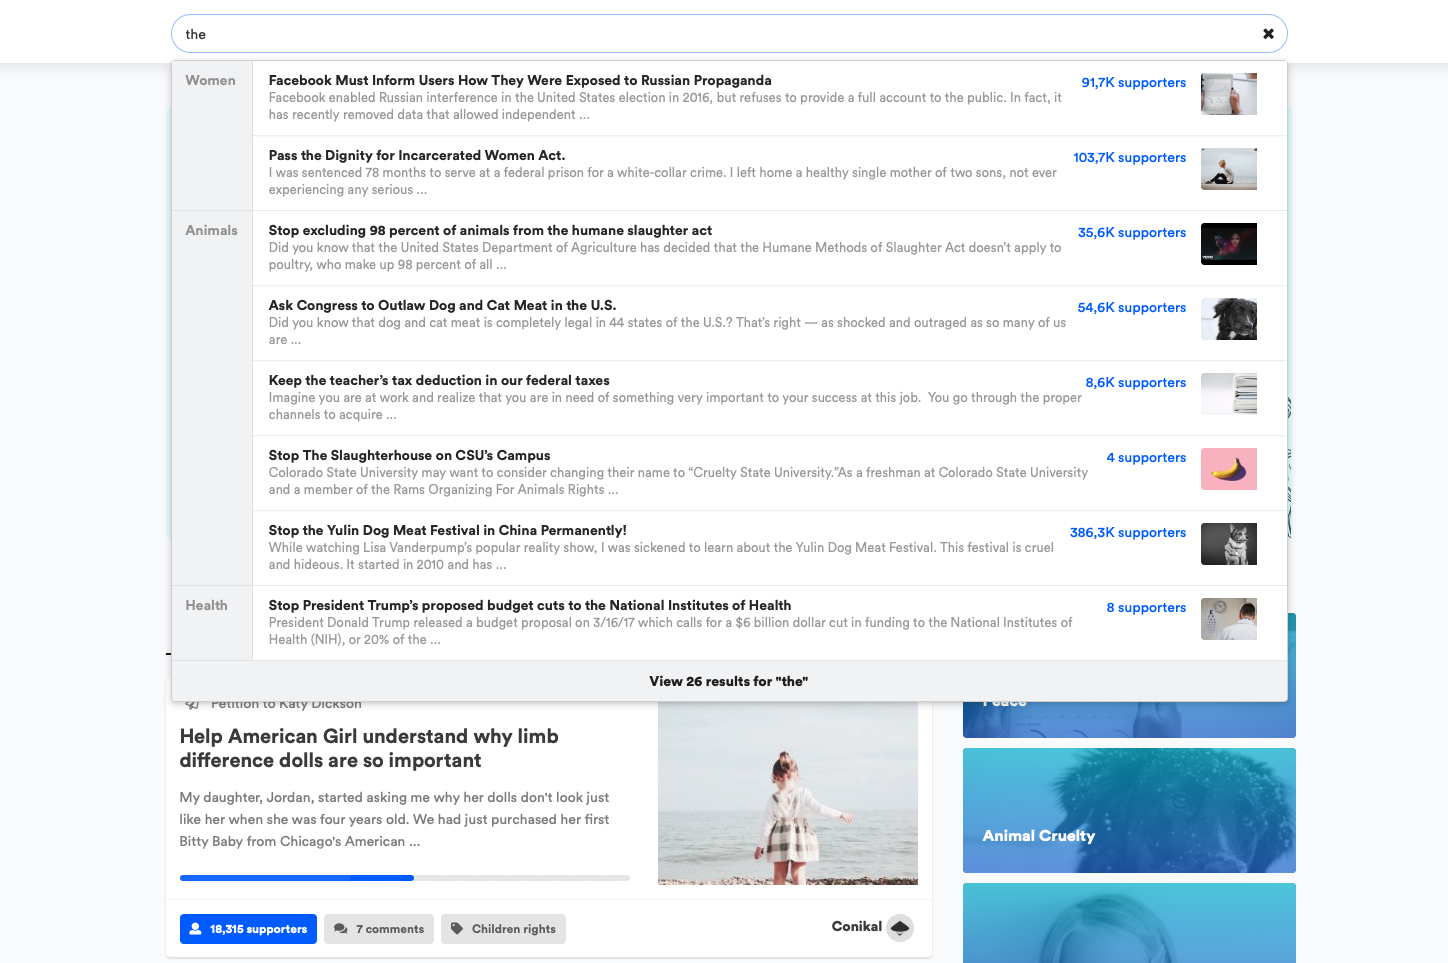Click the tag icon beside "Children rights"
This screenshot has width=1448, height=963.
pyautogui.click(x=457, y=928)
